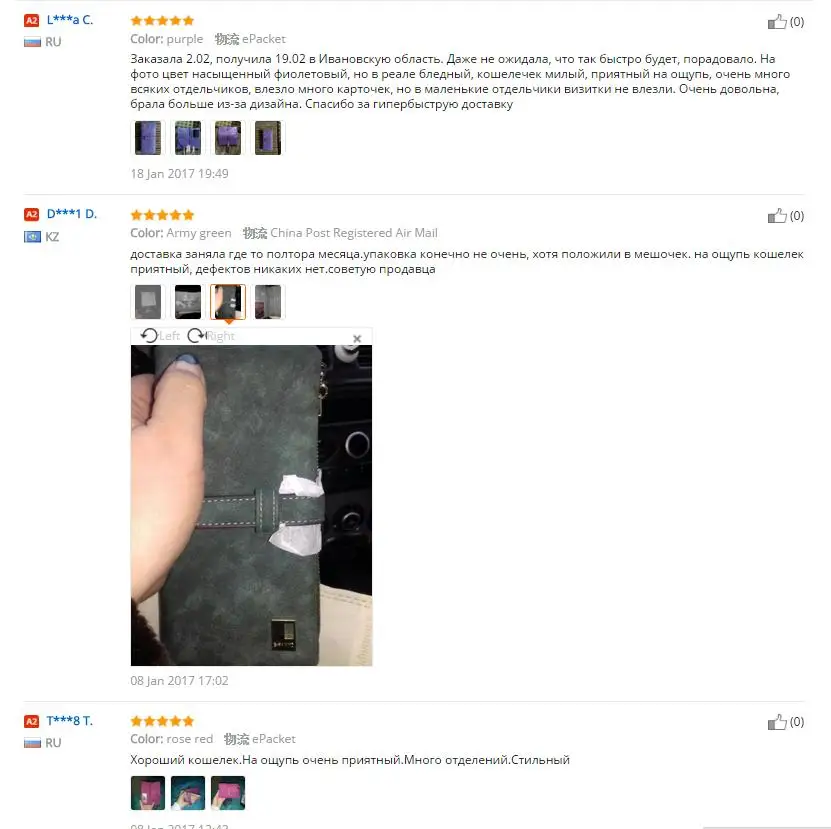Open second purple wallet photo thumbnail

pyautogui.click(x=188, y=138)
